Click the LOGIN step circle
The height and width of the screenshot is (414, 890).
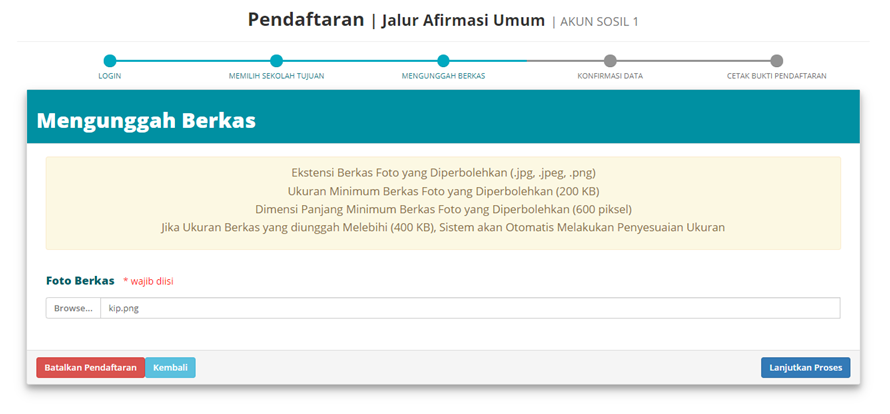[110, 61]
